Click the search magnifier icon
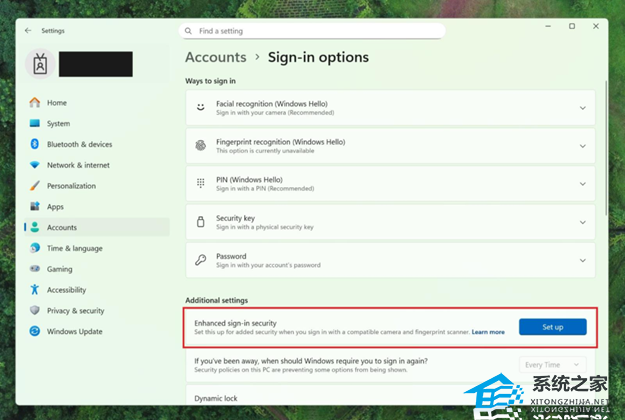The image size is (625, 420). tap(189, 31)
